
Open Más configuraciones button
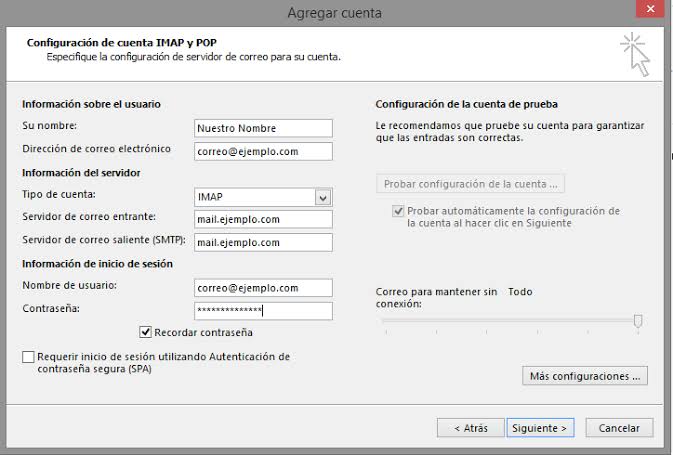tap(585, 376)
